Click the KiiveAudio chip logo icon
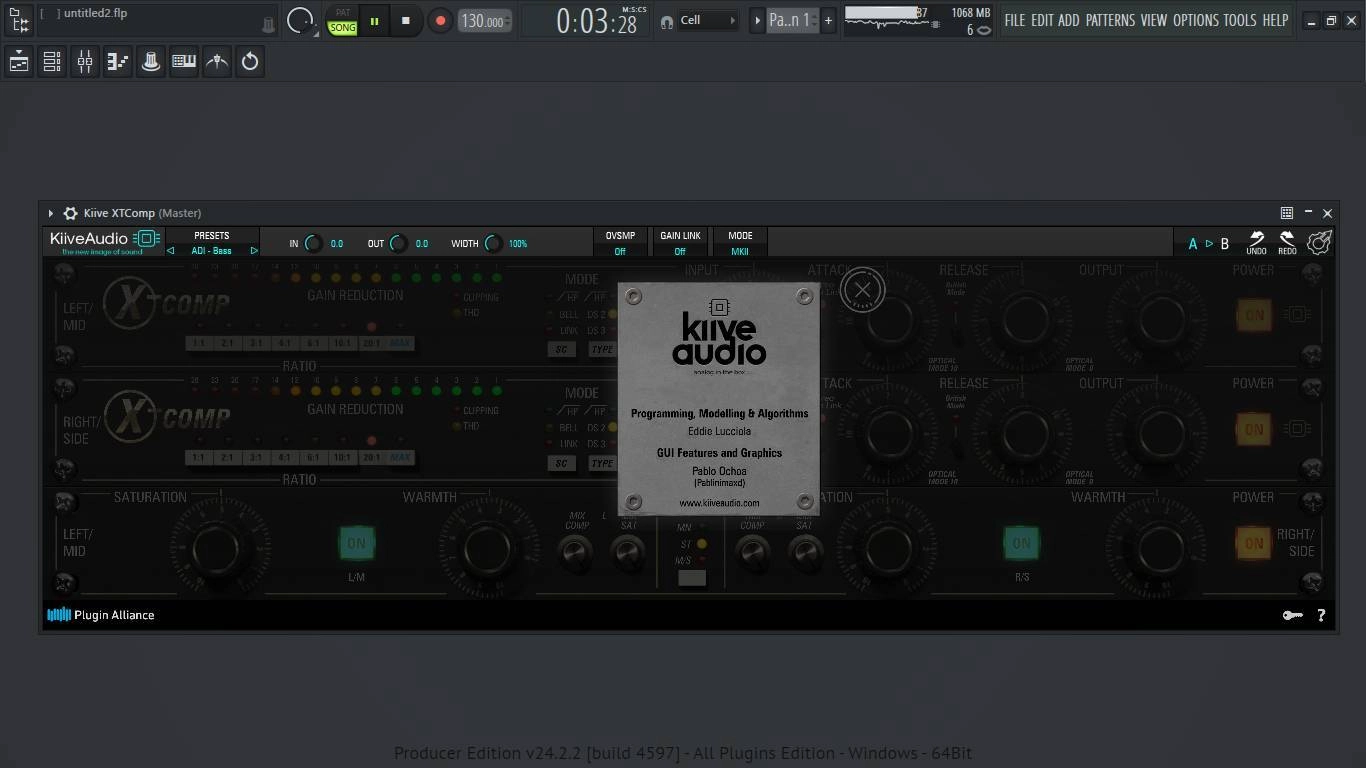Image resolution: width=1366 pixels, height=768 pixels. (x=147, y=238)
